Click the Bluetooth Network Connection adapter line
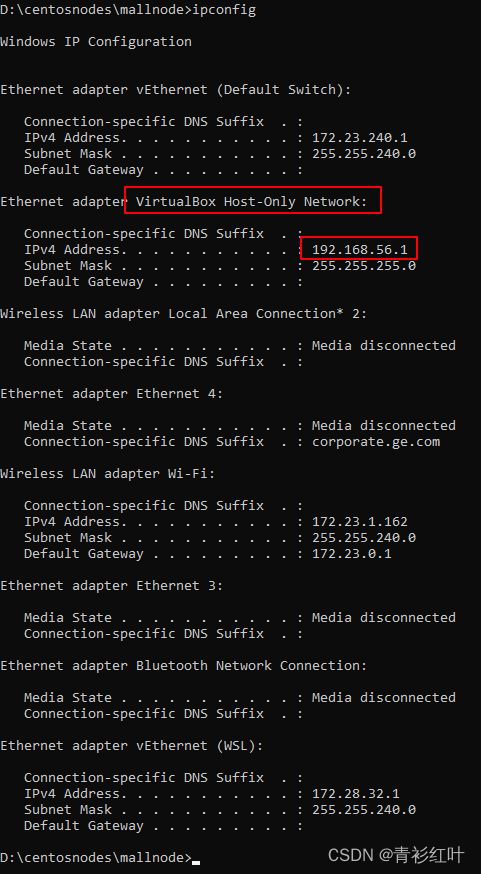The height and width of the screenshot is (874, 481). tap(184, 666)
